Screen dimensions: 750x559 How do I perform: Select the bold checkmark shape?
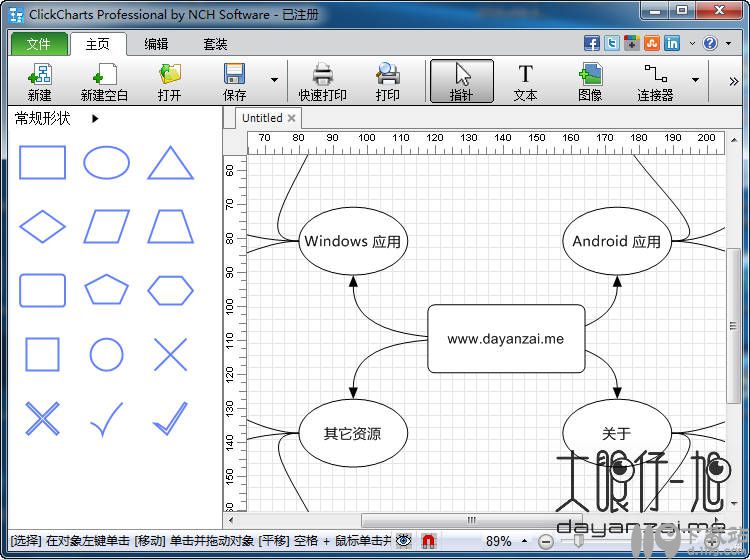[170, 418]
